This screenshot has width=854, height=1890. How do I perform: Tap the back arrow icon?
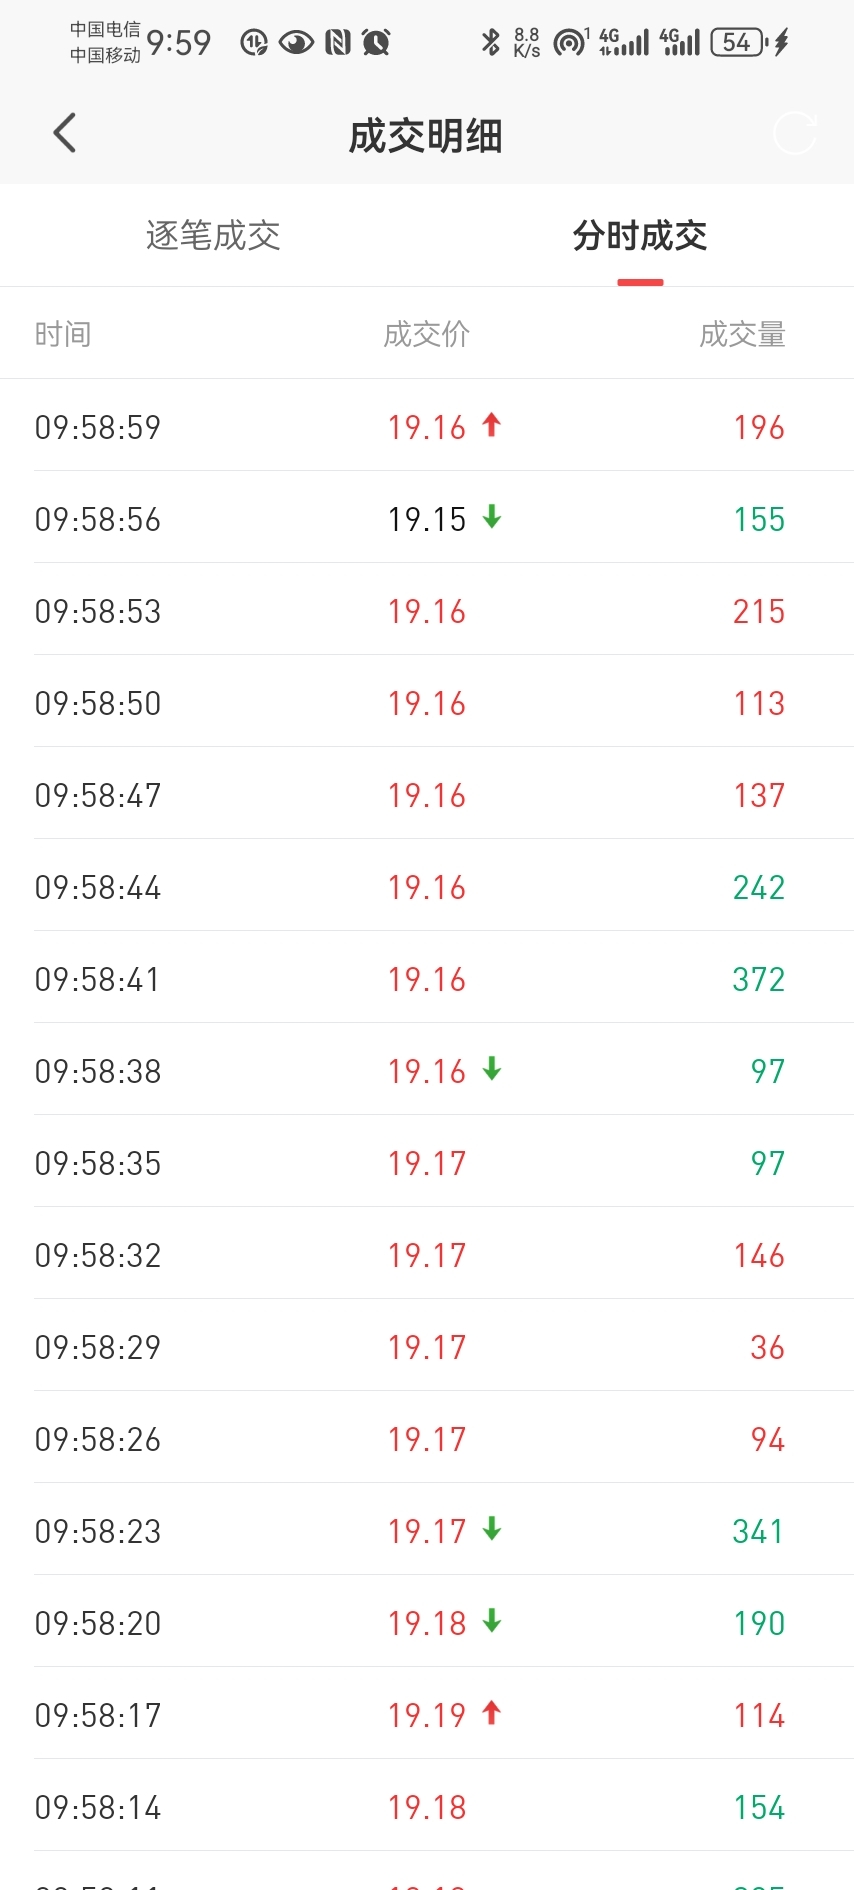(x=65, y=133)
